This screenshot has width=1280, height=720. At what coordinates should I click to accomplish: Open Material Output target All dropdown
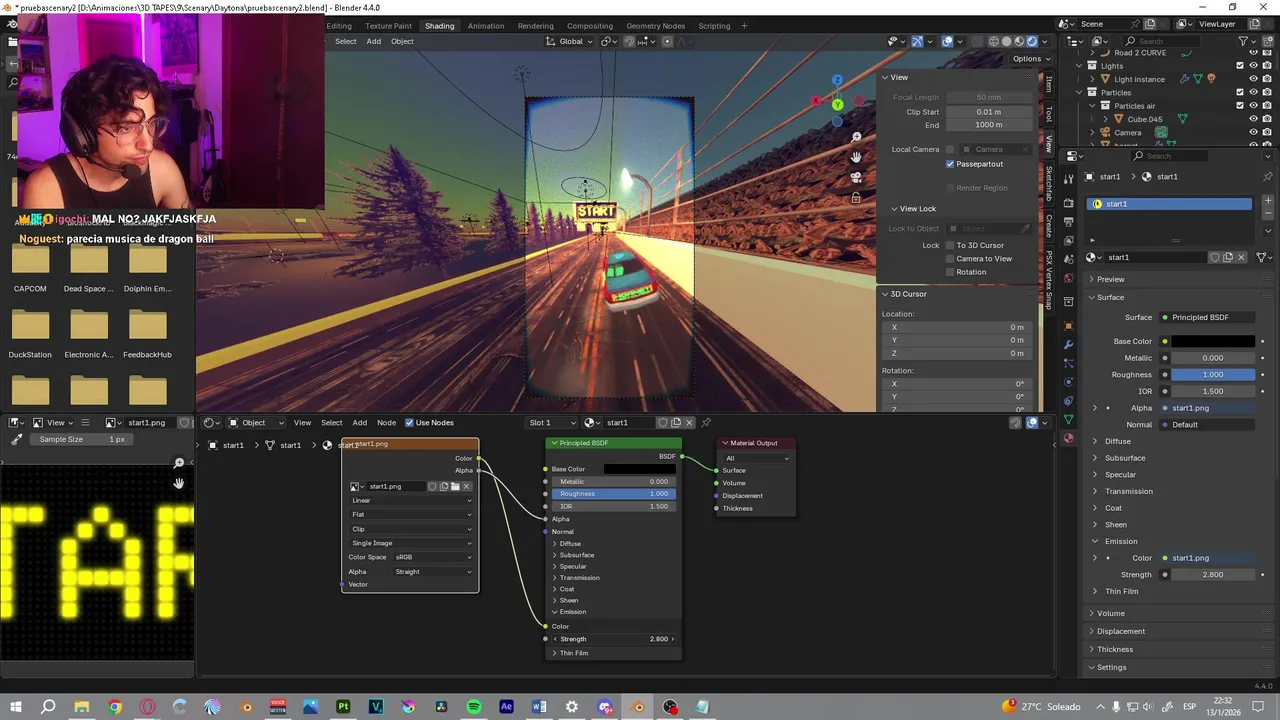[x=757, y=458]
